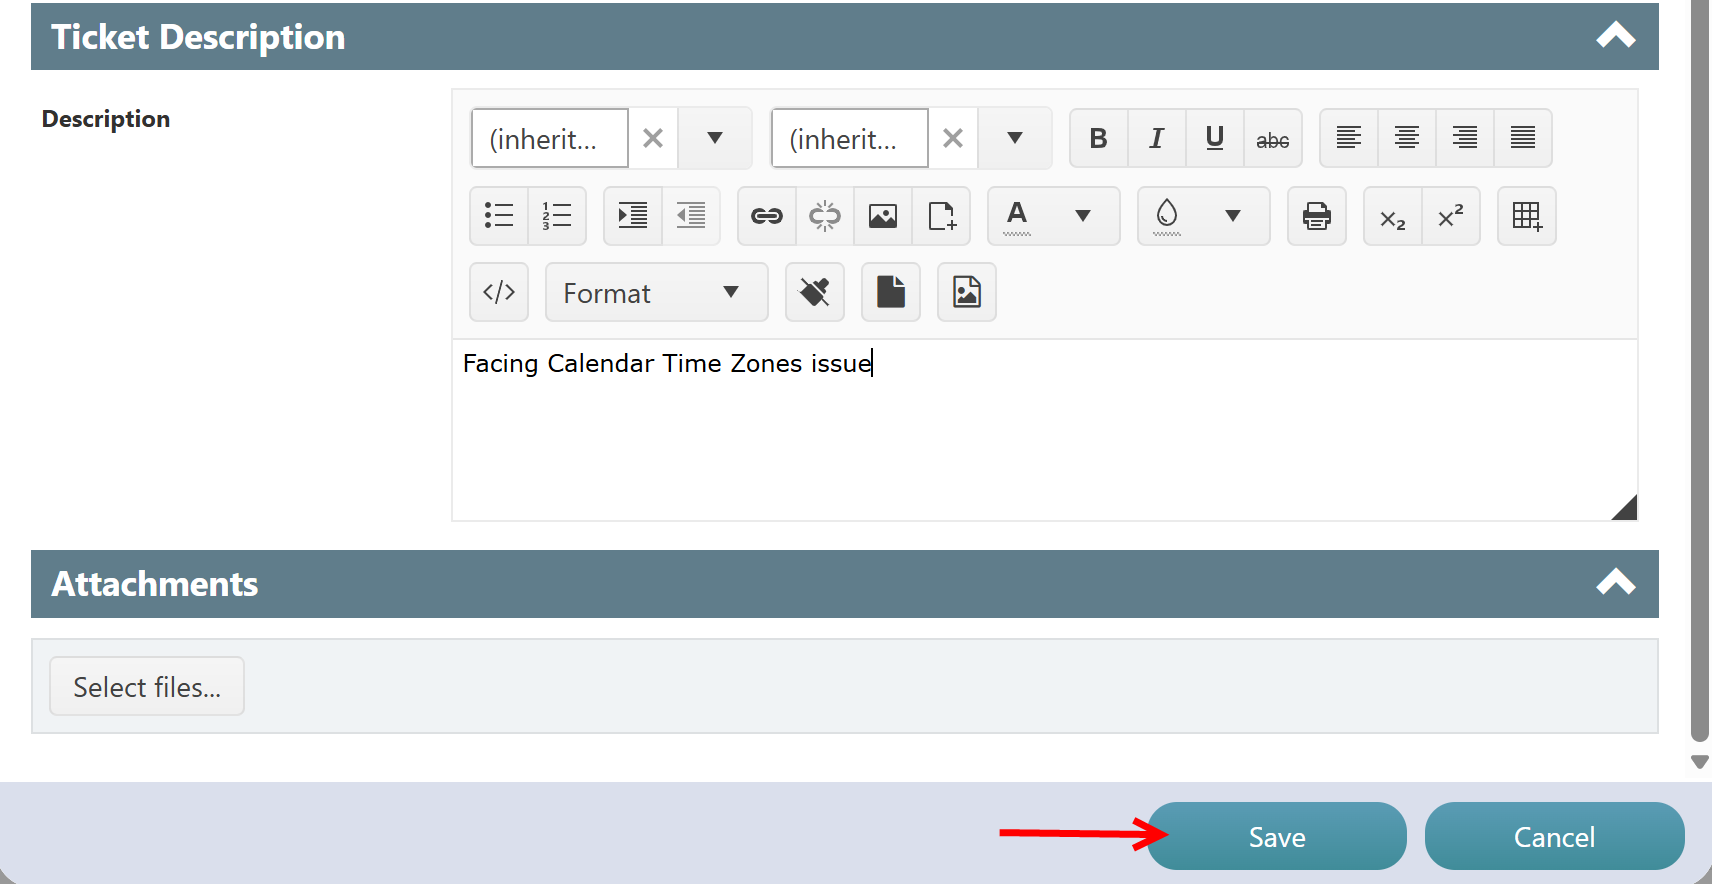1712x884 pixels.
Task: Align text right
Action: 1464,138
